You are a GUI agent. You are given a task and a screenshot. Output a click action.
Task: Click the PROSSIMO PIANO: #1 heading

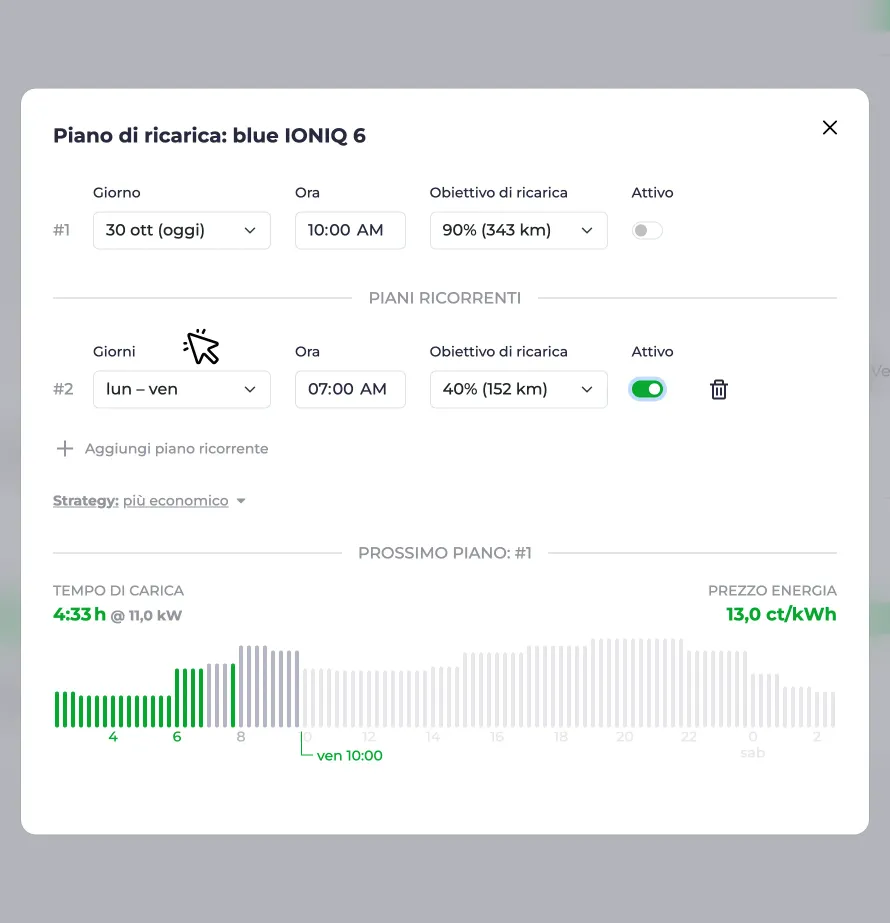coord(445,553)
